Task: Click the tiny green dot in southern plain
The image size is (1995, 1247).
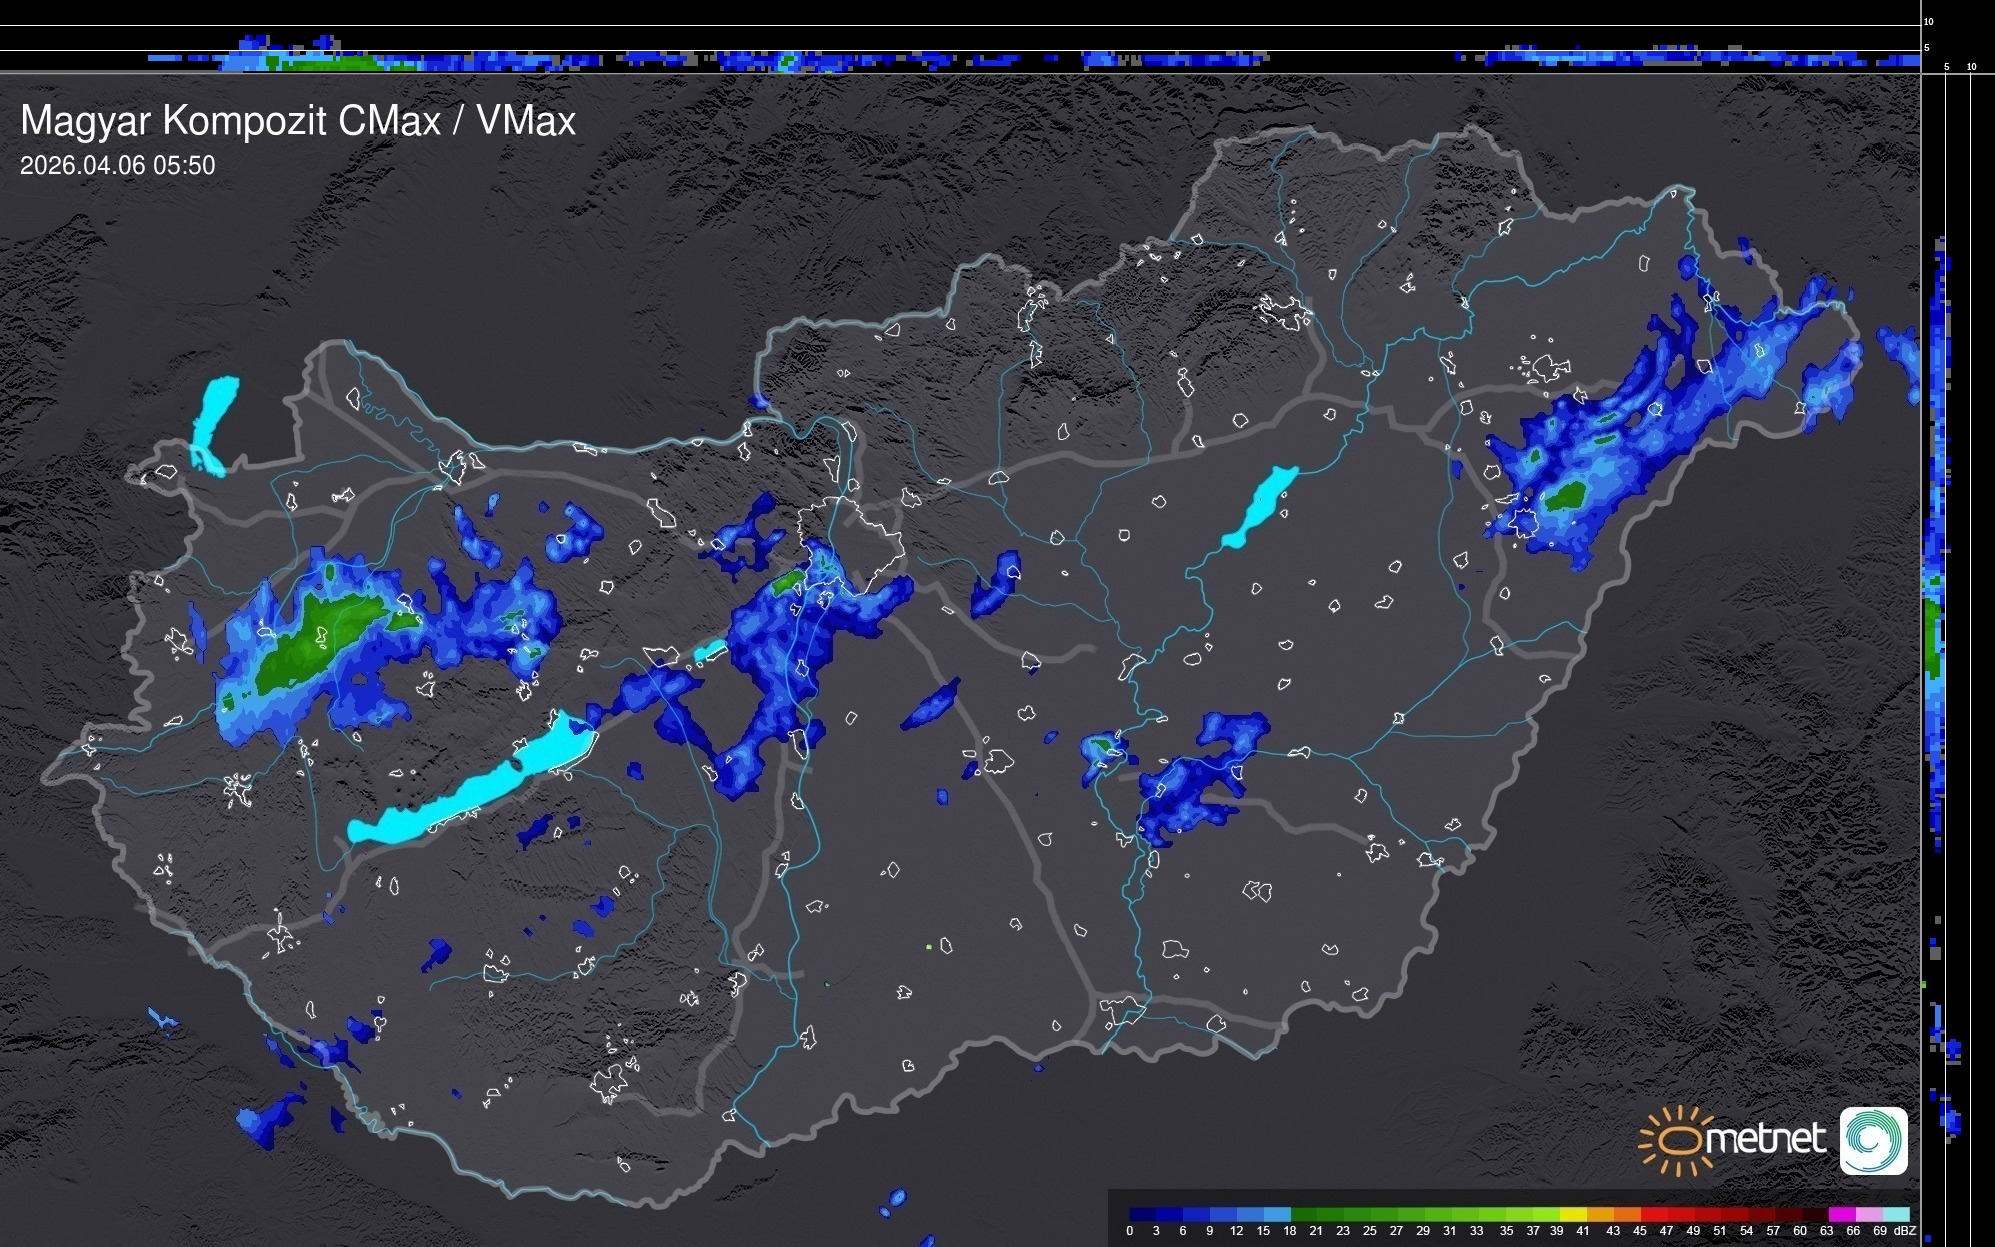Action: (929, 946)
